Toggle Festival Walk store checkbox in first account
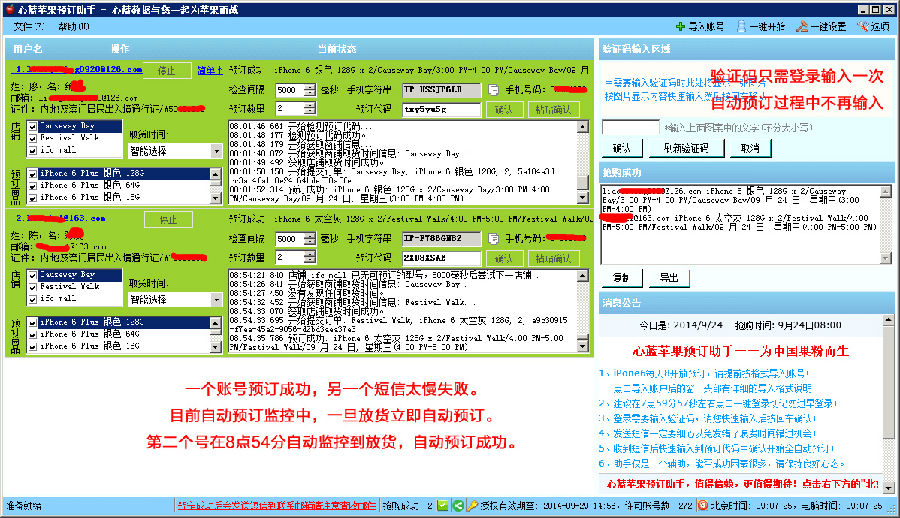 click(x=33, y=138)
